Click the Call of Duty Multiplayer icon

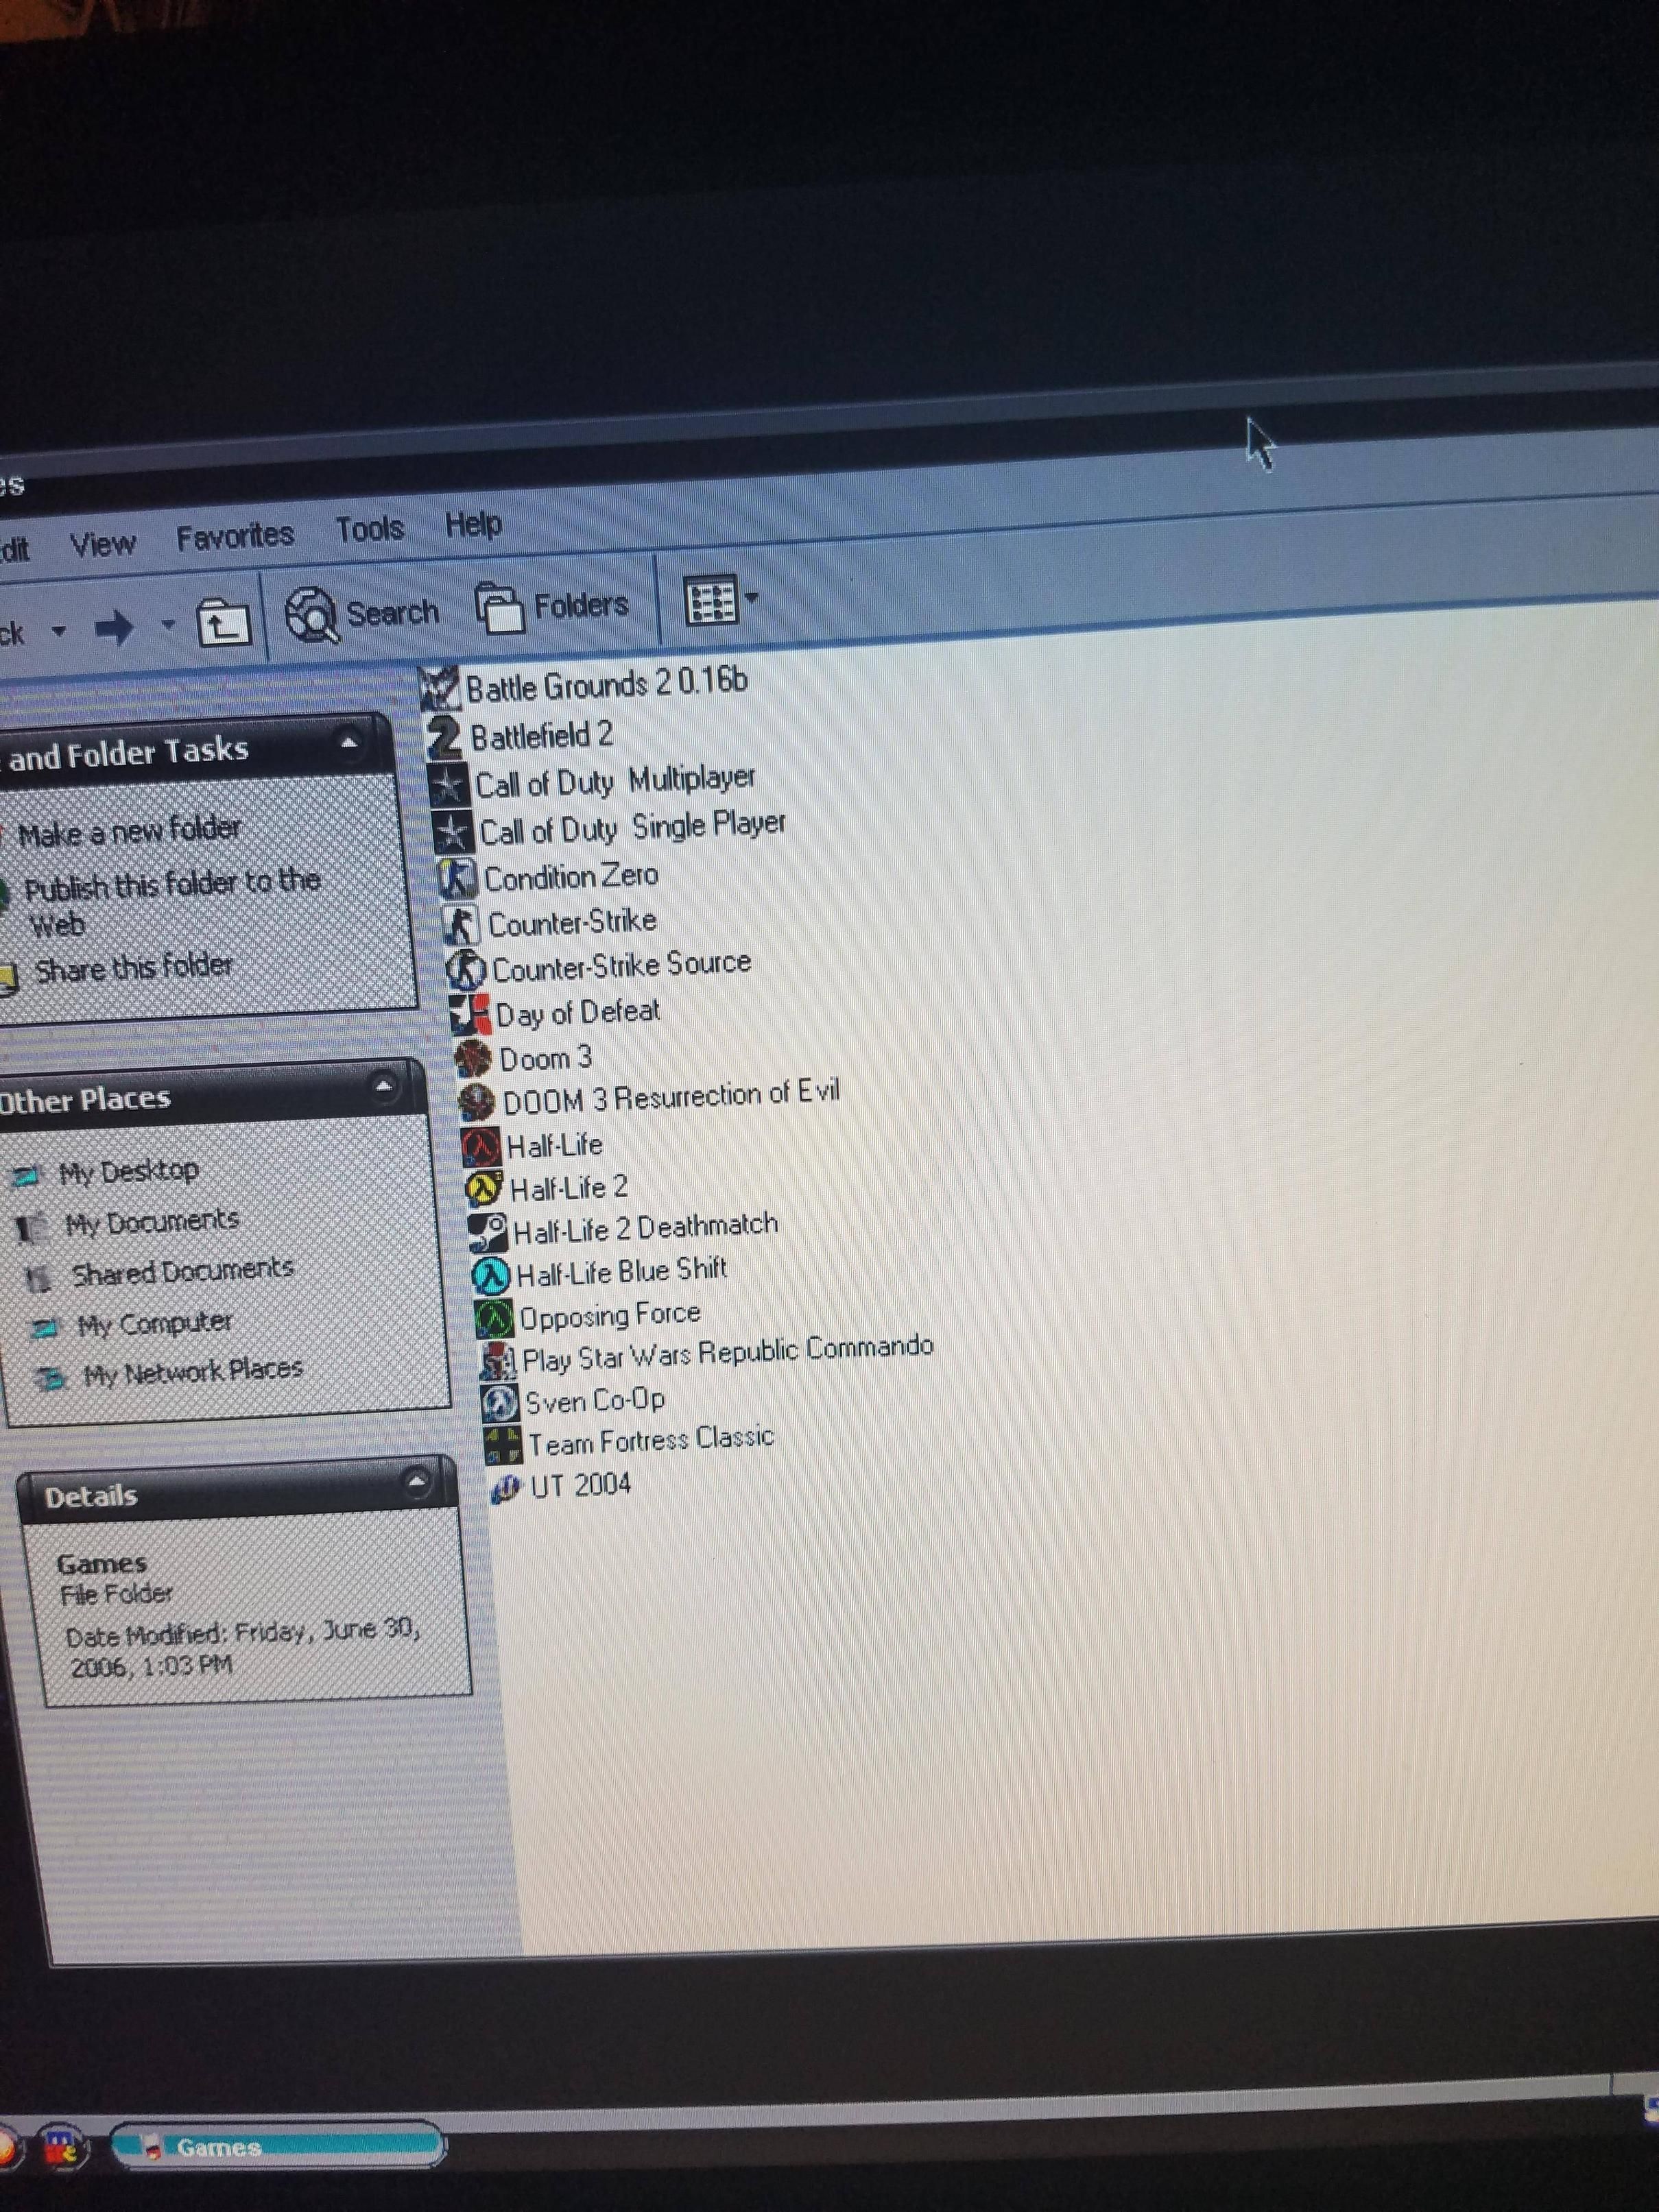pyautogui.click(x=449, y=785)
